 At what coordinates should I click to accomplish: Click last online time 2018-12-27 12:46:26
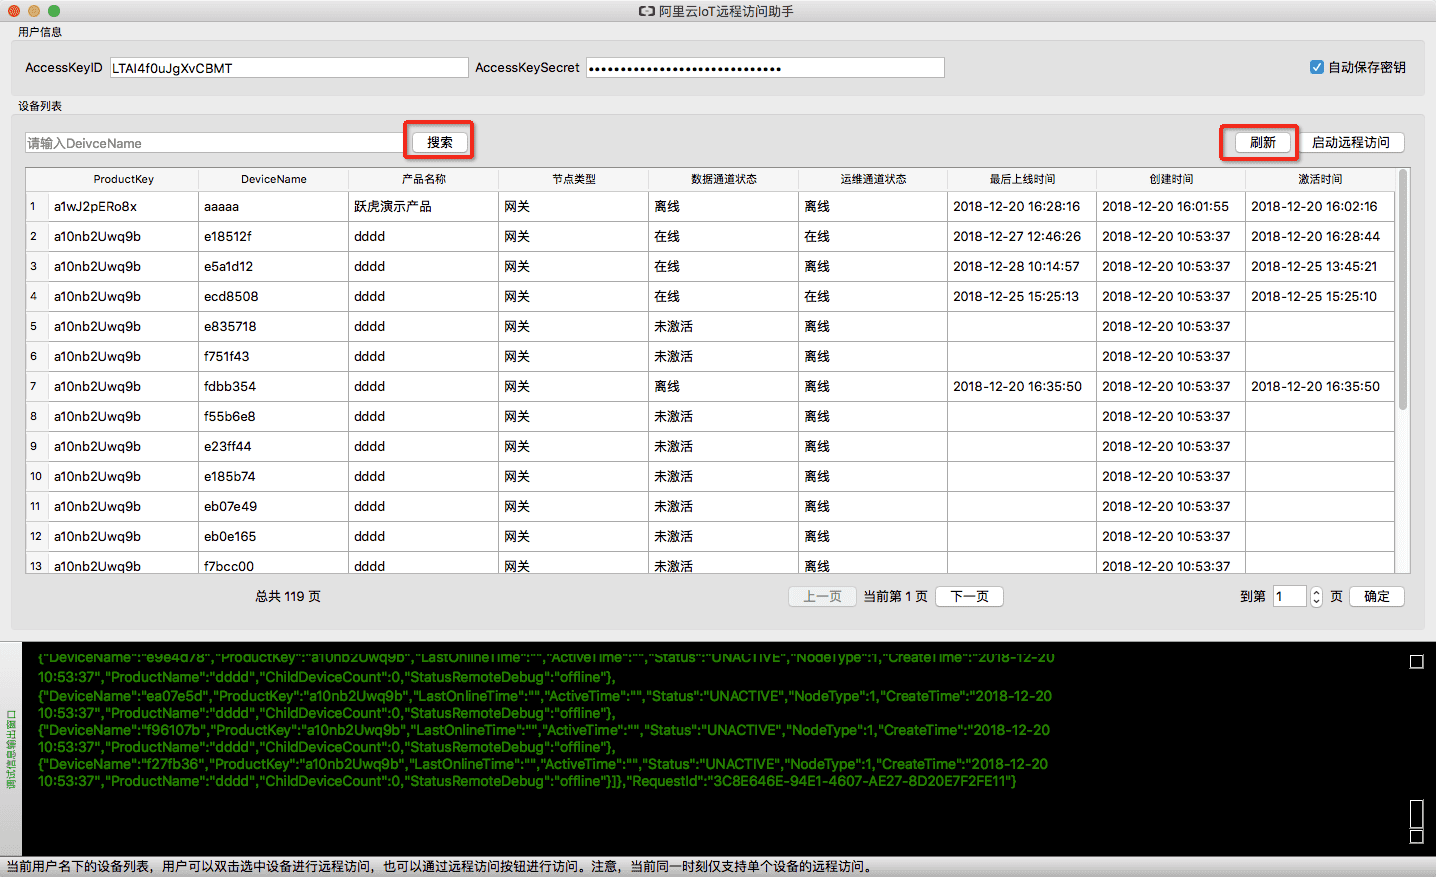1022,236
